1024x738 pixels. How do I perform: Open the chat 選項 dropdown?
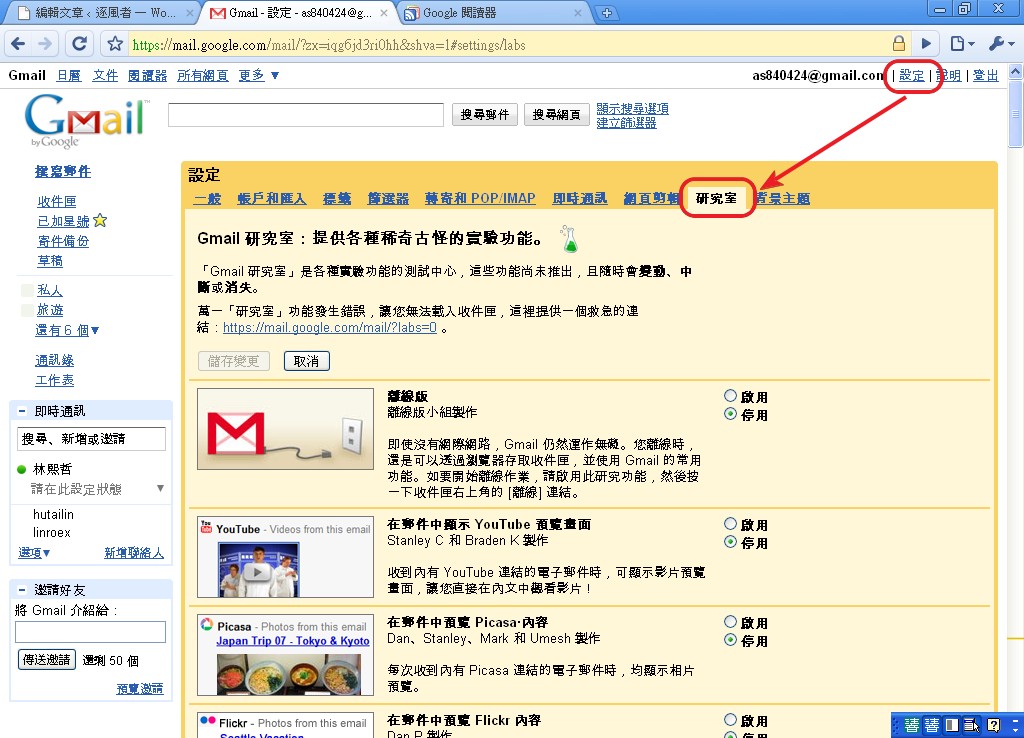(x=34, y=553)
